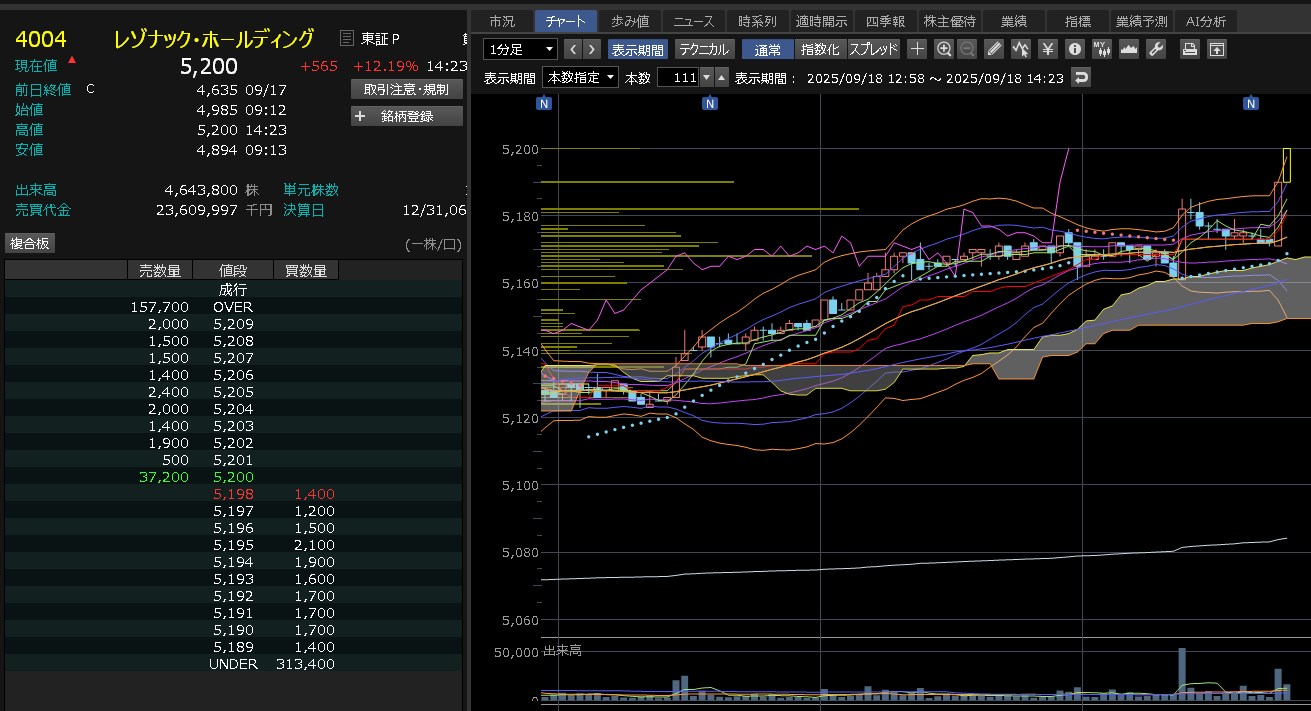Click the first N news marker
Viewport: 1311px width, 711px height.
click(544, 103)
